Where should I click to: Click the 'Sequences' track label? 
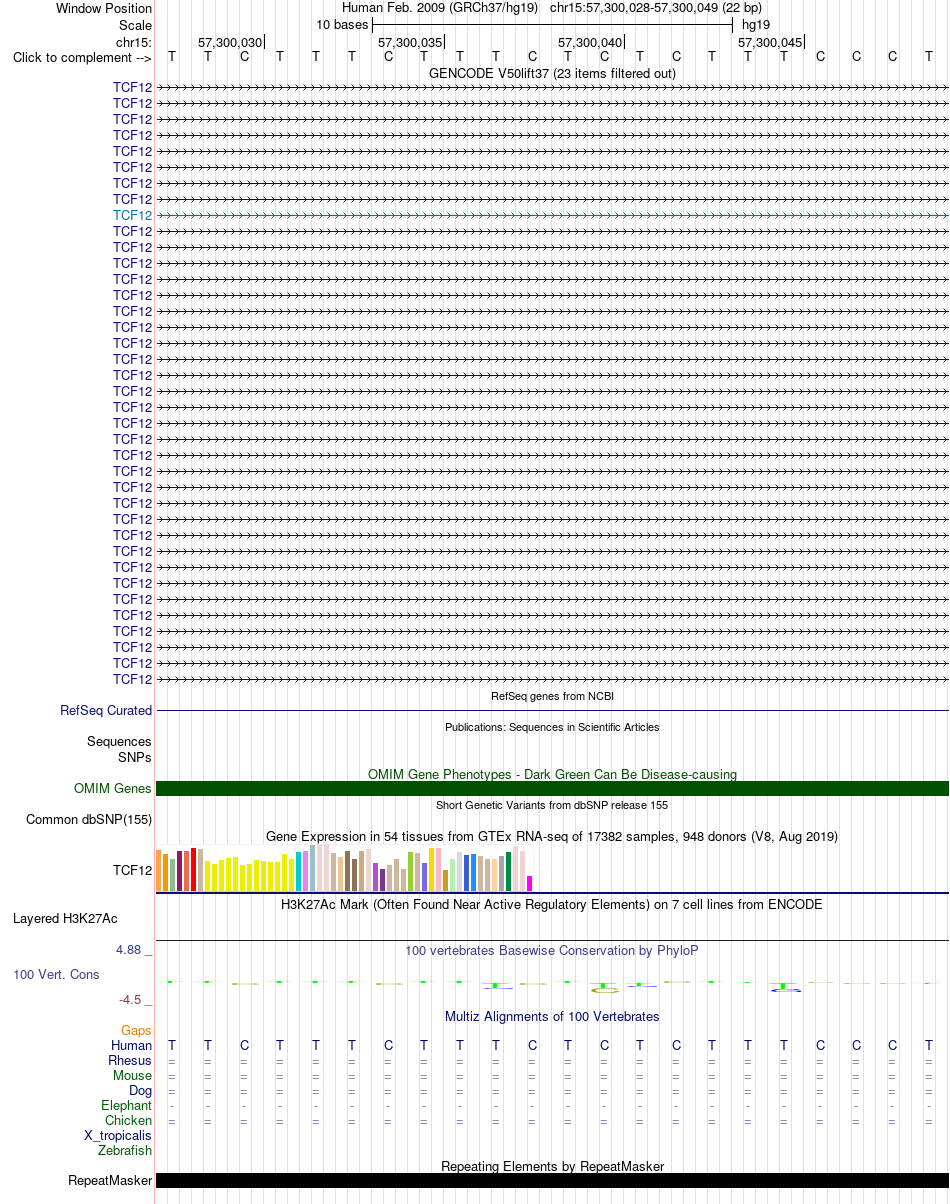(x=119, y=742)
